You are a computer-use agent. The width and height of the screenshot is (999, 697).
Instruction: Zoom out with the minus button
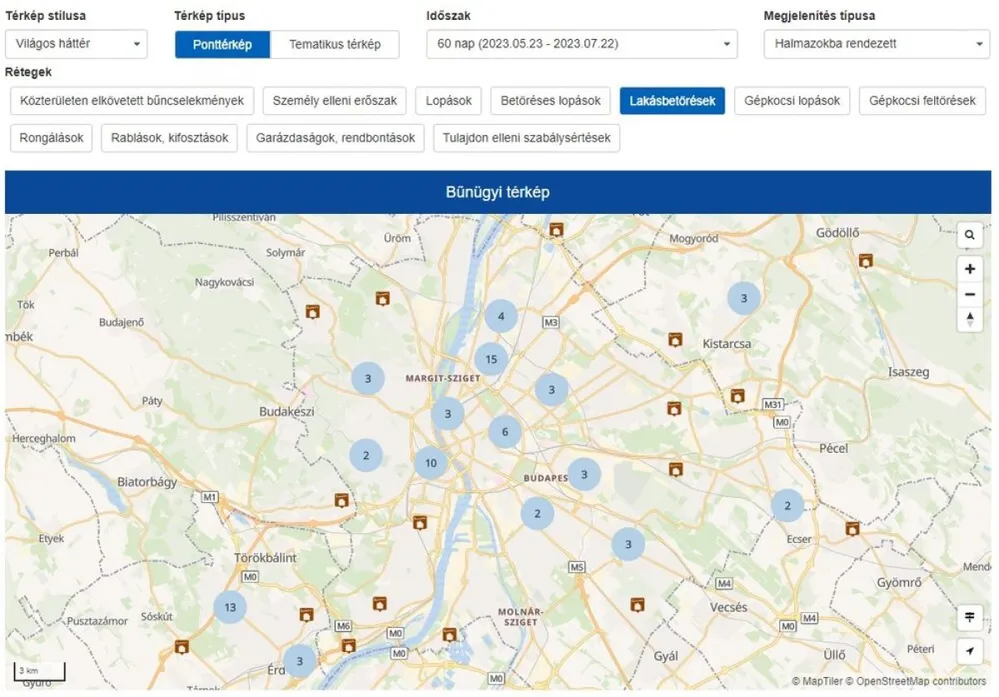coord(969,295)
